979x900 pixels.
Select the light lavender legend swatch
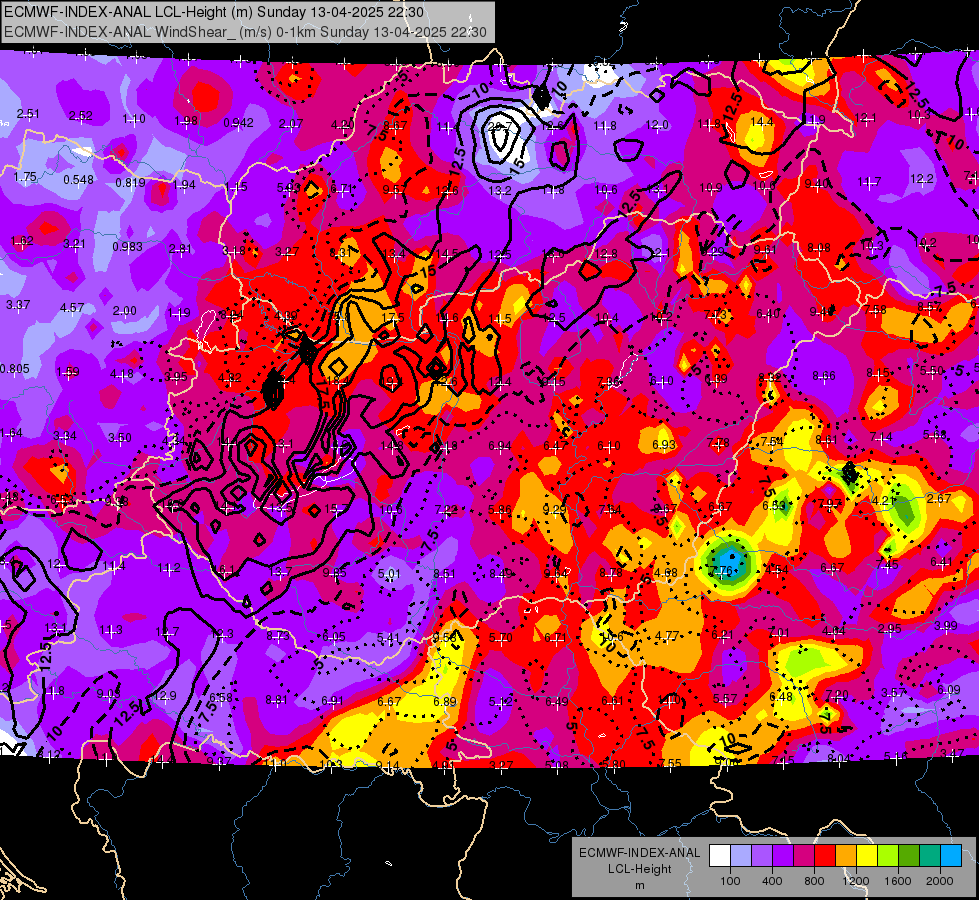click(741, 856)
